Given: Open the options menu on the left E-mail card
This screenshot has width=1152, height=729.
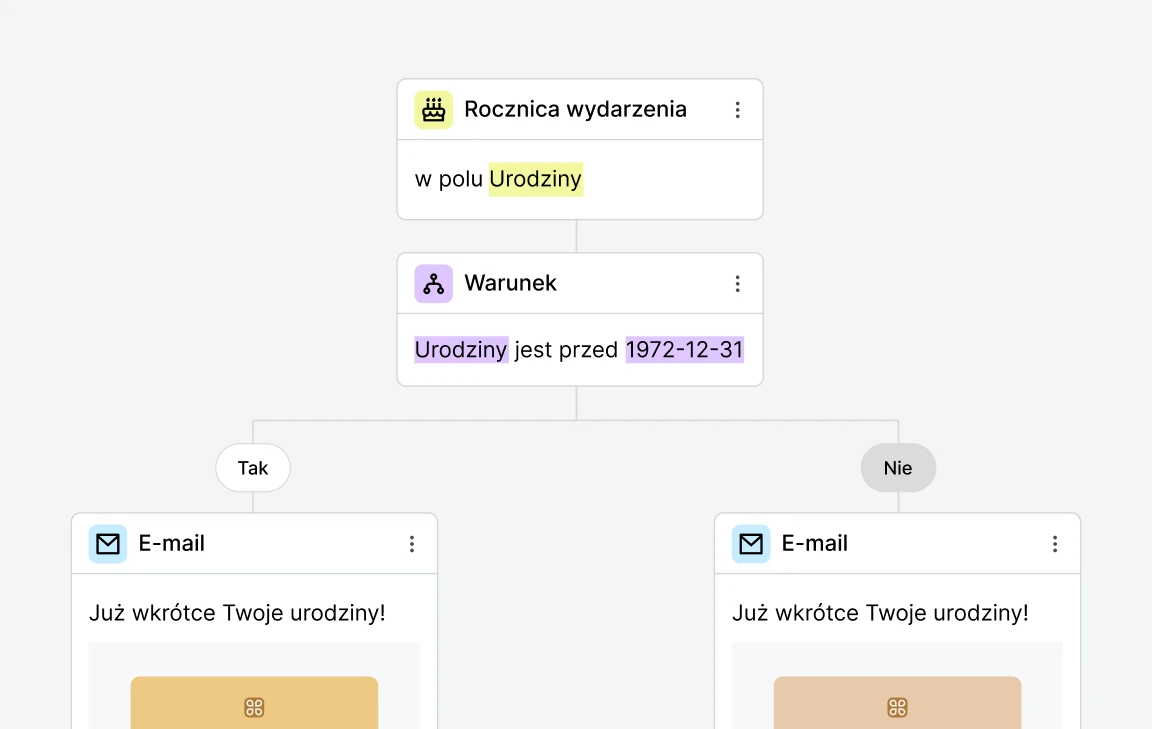Looking at the screenshot, I should 413,543.
